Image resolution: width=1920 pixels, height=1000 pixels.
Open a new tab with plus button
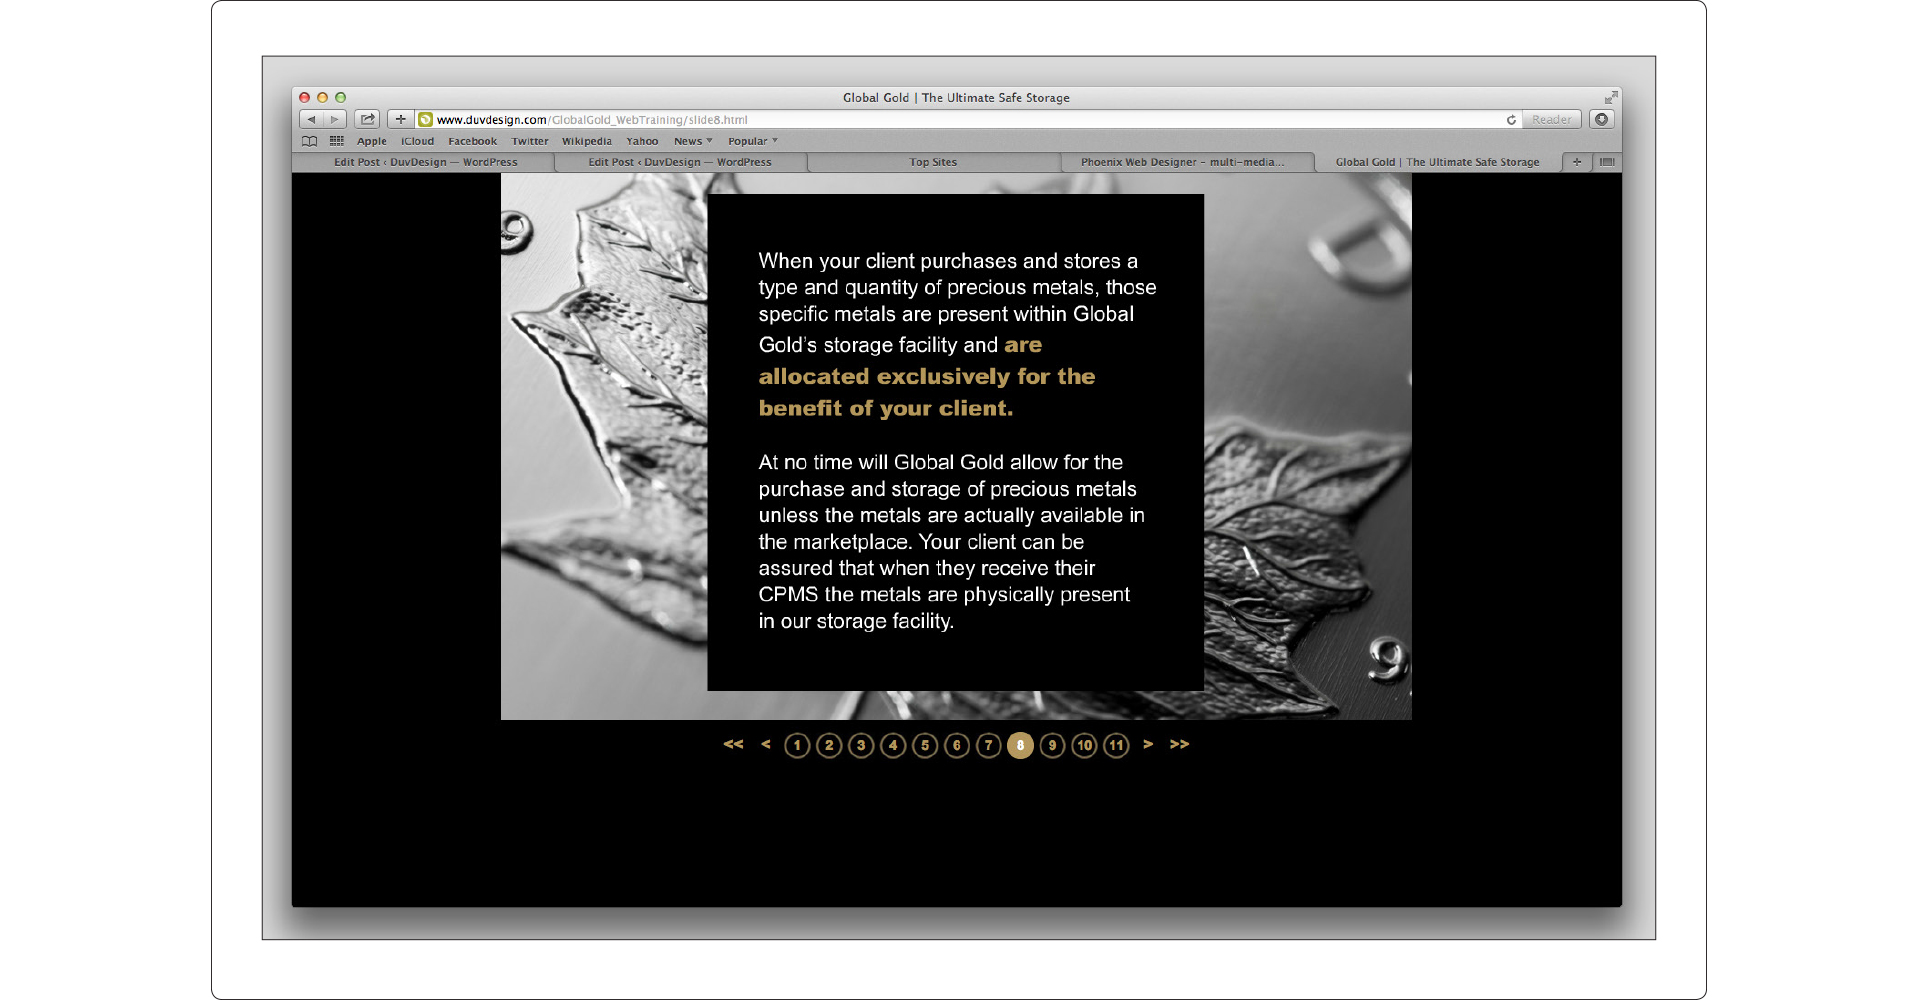coord(1577,162)
